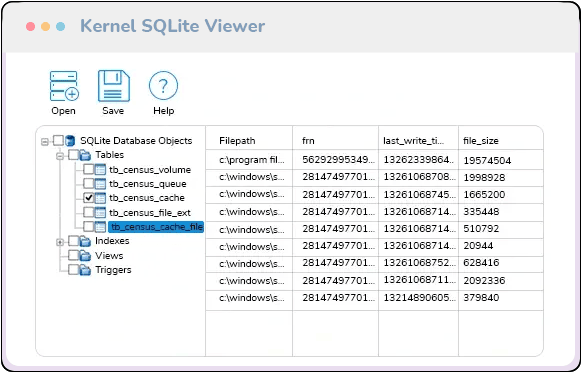The height and width of the screenshot is (372, 581).
Task: Check the tb_census_volume checkbox
Action: click(x=89, y=169)
